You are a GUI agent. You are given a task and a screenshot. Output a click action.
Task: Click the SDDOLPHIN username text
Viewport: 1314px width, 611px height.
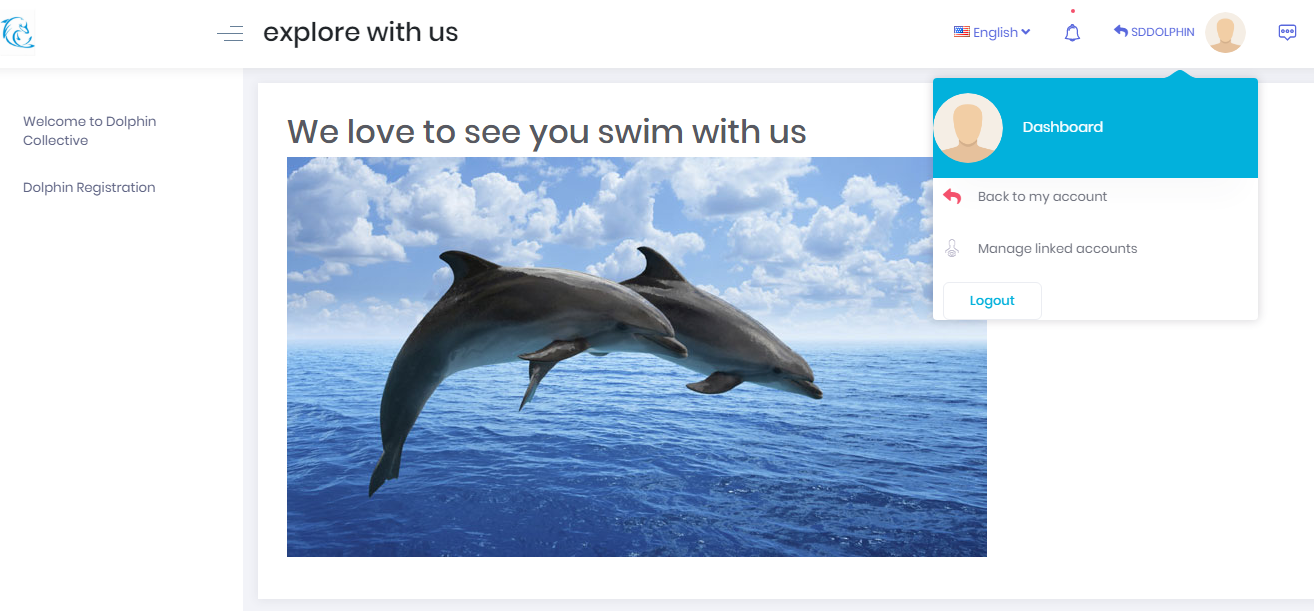[1162, 32]
